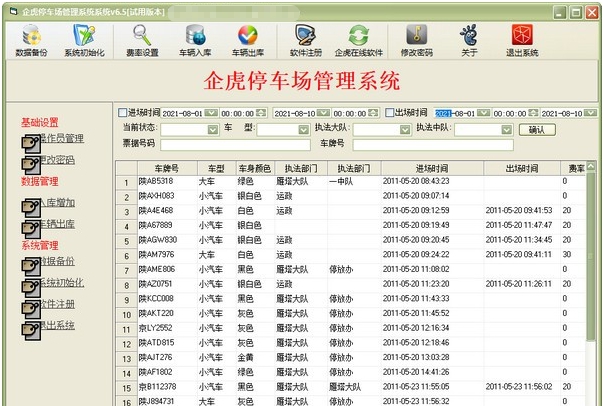Open the 更改密码 sidebar link
604x406 pixels.
(57, 159)
